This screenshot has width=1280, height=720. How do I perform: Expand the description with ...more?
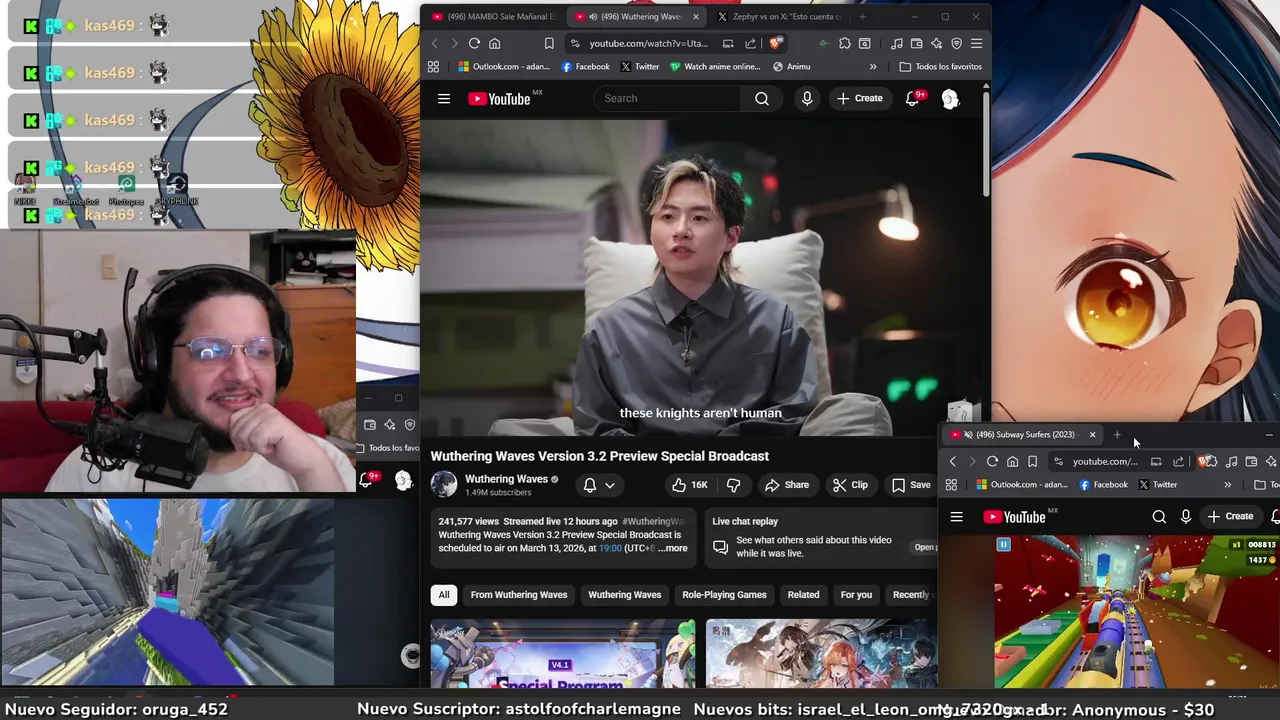click(x=673, y=548)
